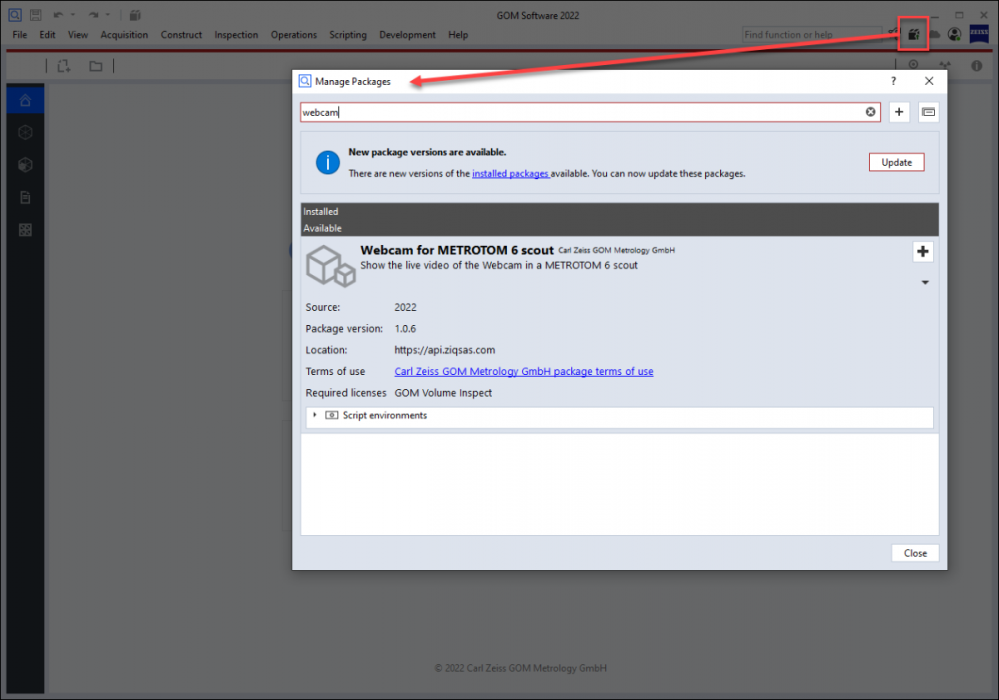
Task: Open the Inspection menu
Action: click(236, 35)
